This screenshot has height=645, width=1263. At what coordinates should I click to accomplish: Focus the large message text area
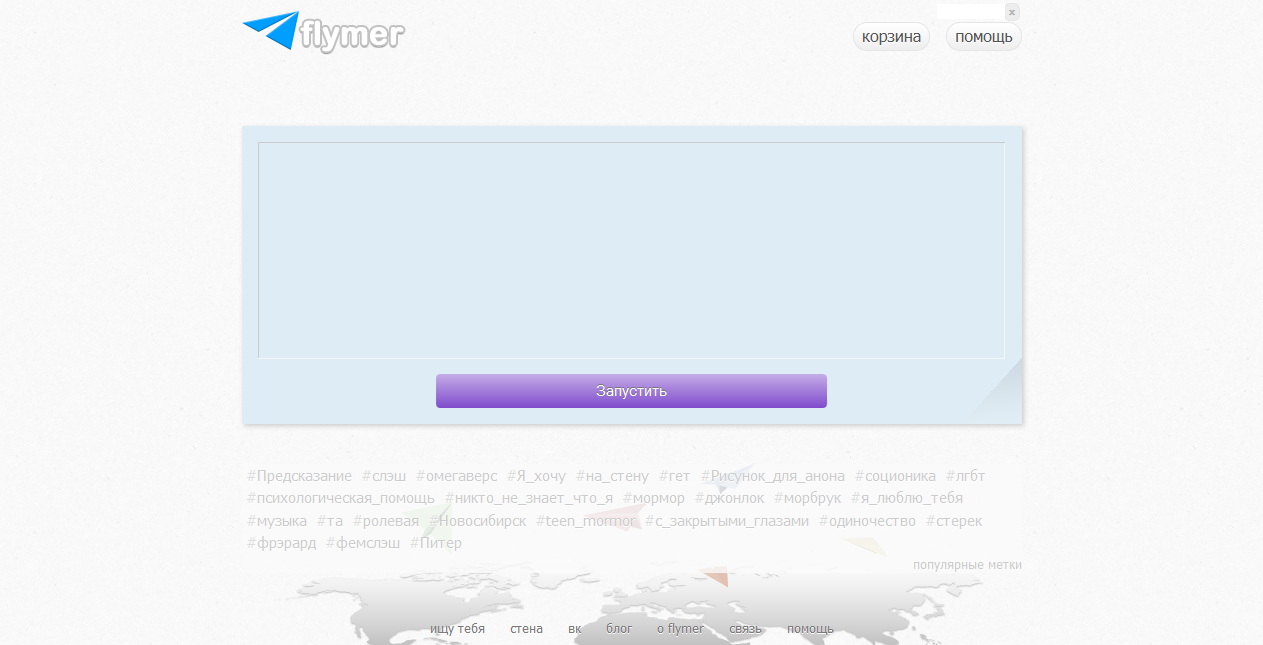pyautogui.click(x=631, y=250)
